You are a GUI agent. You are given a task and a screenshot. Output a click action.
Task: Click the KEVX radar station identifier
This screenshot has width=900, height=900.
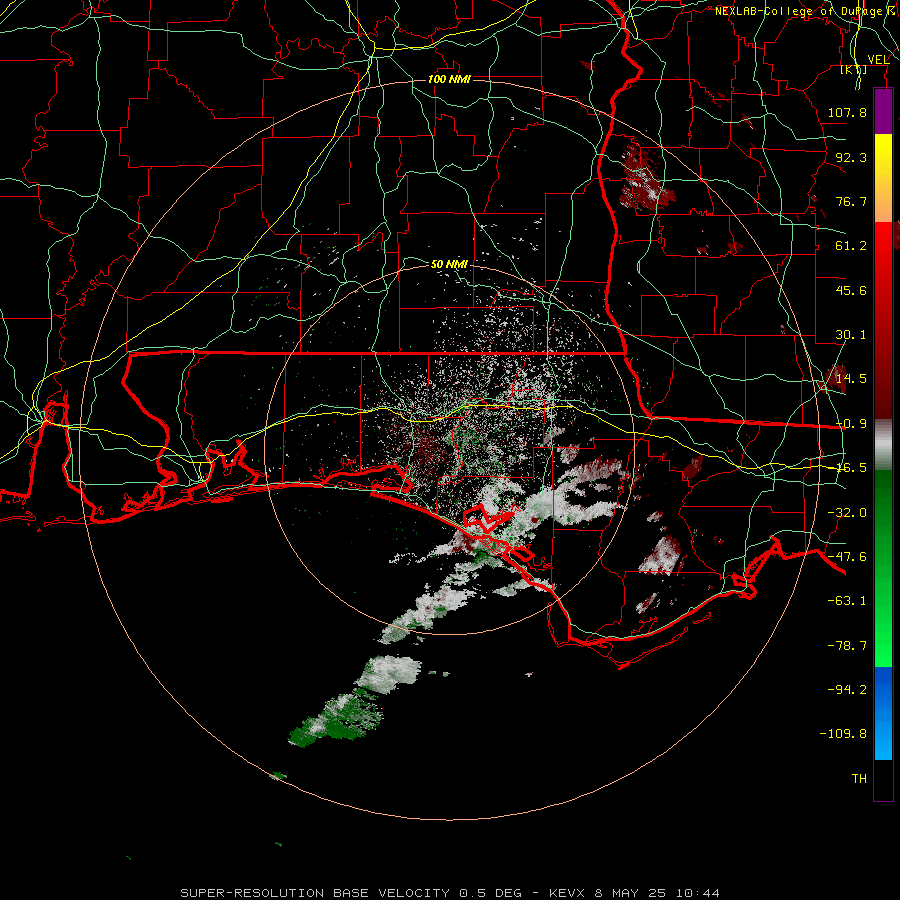(x=567, y=893)
